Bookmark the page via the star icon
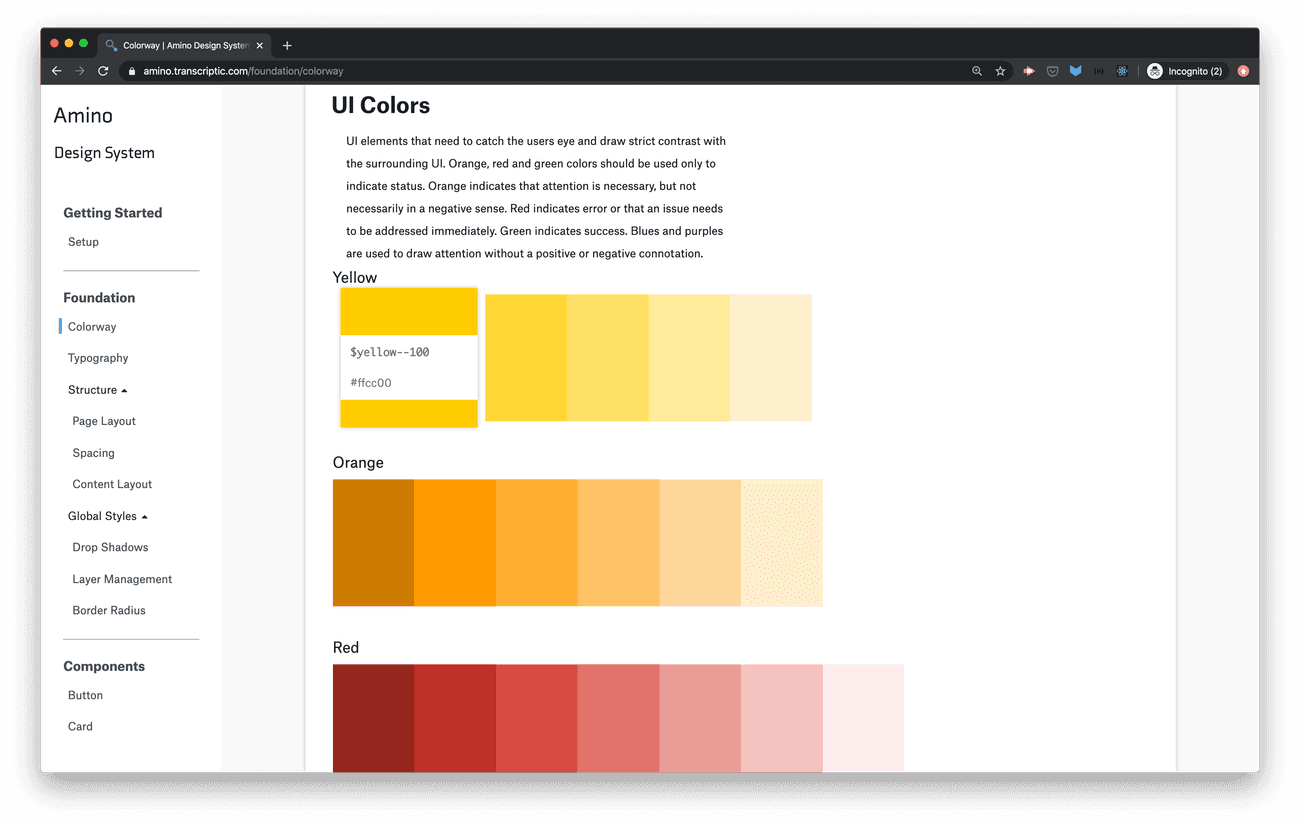The height and width of the screenshot is (826, 1300). click(999, 71)
